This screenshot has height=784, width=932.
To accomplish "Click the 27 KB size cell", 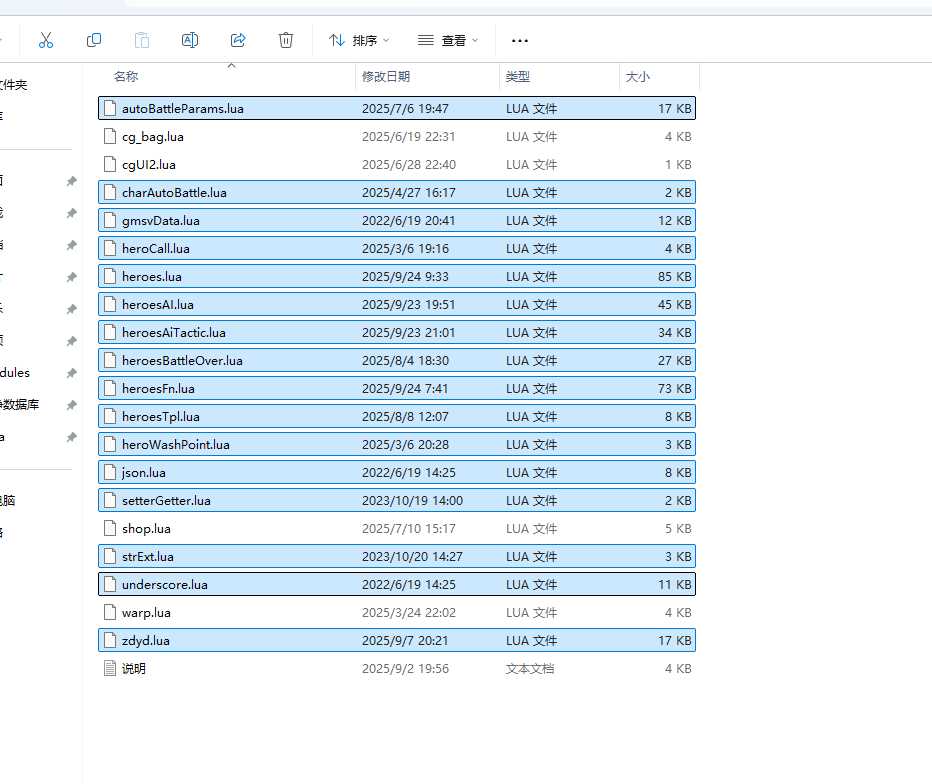I will 674,360.
